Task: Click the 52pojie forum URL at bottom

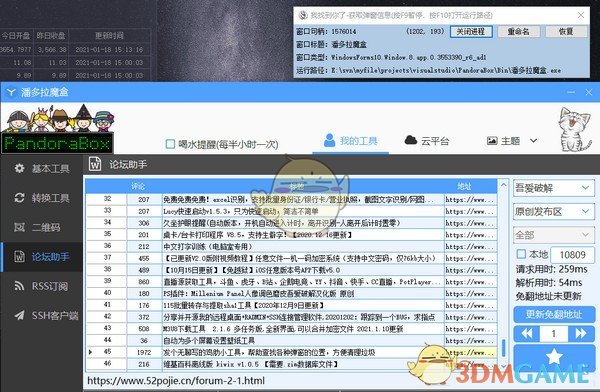Action: (176, 381)
